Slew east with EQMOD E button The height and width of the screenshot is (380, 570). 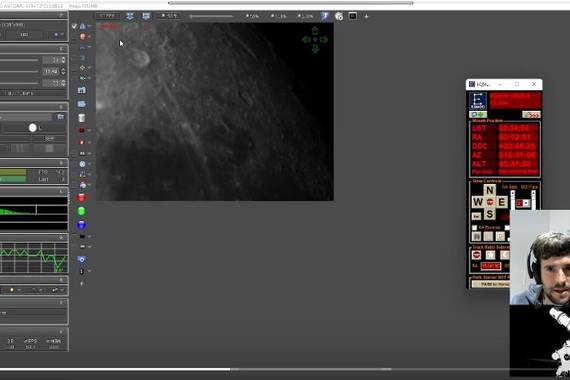pos(502,202)
